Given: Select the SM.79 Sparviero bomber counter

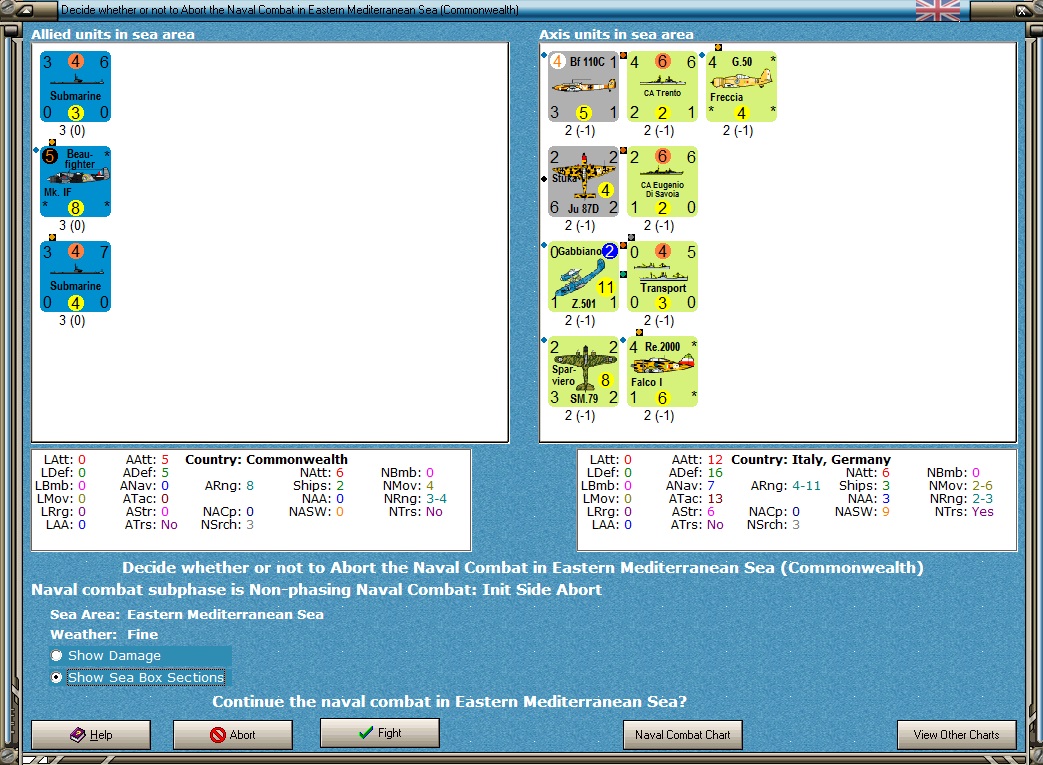Looking at the screenshot, I should pos(583,371).
